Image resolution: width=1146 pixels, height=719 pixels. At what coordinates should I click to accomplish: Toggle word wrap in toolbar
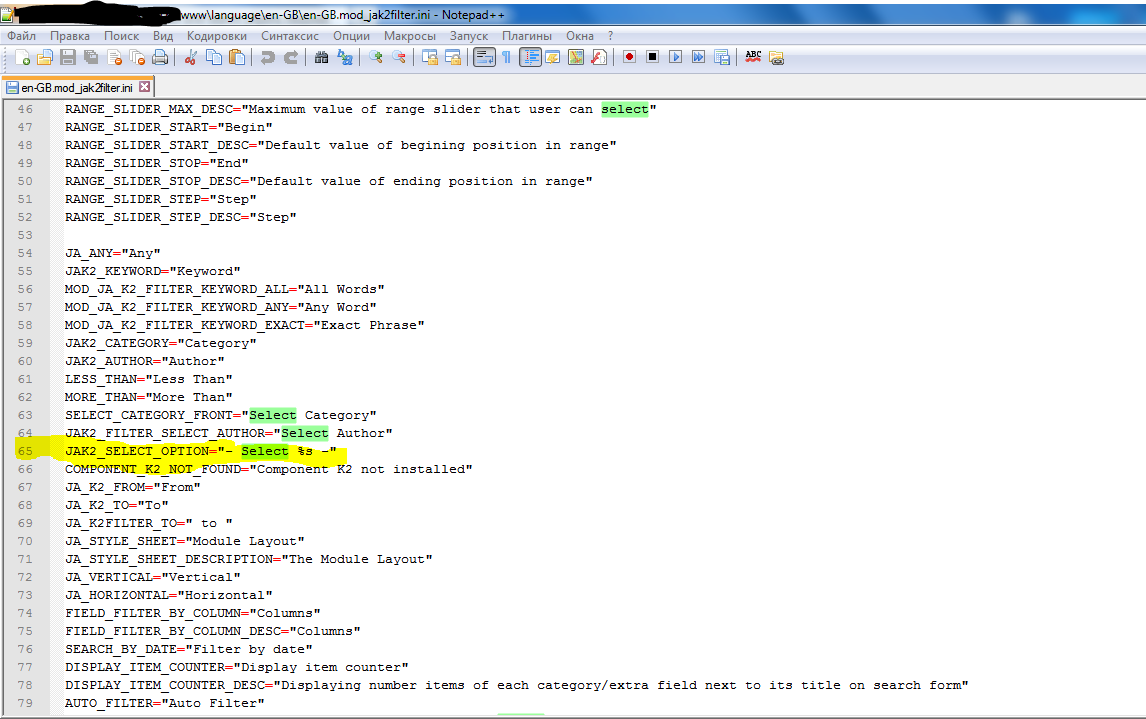pos(484,57)
